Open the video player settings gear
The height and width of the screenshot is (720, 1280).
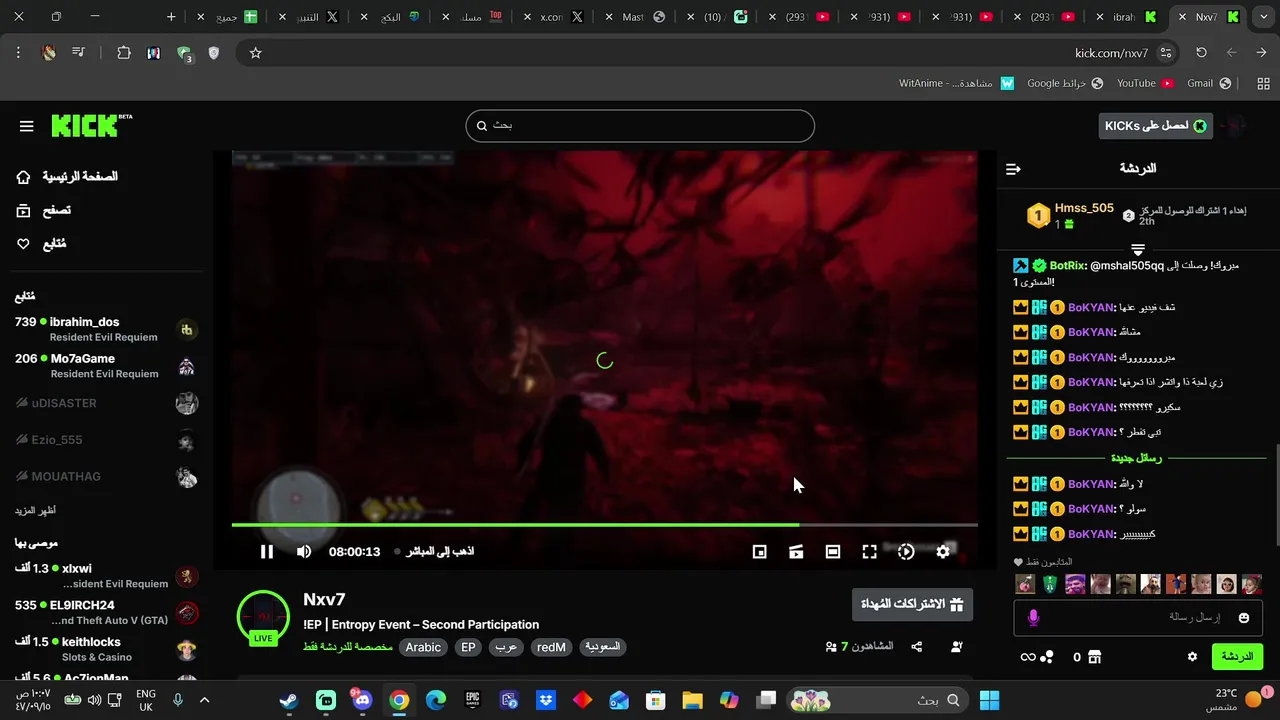[943, 551]
